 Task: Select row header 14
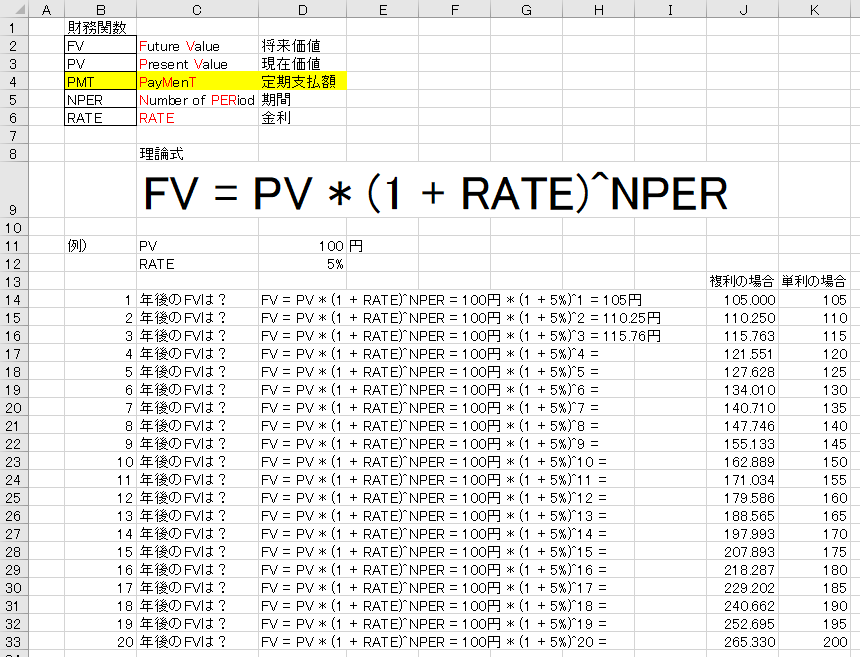13,300
